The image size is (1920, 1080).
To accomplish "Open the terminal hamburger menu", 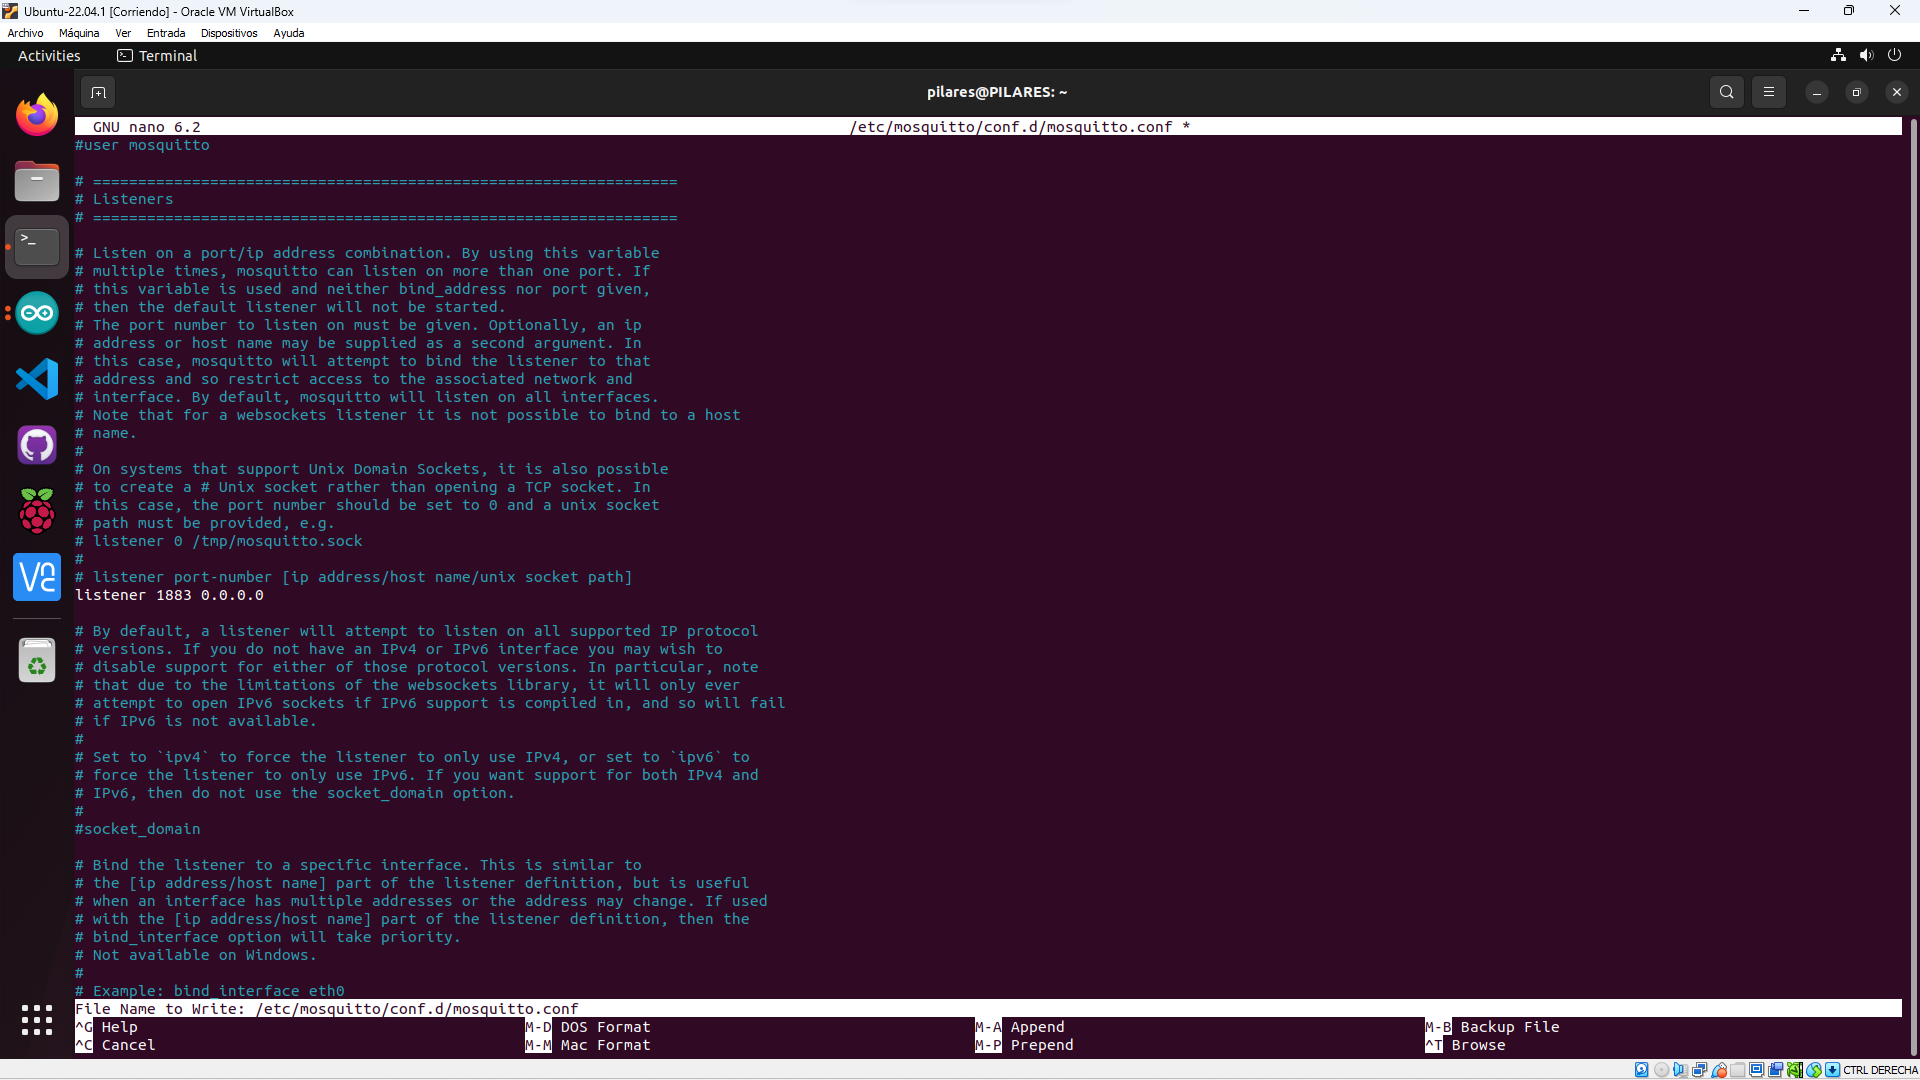I will point(1768,92).
